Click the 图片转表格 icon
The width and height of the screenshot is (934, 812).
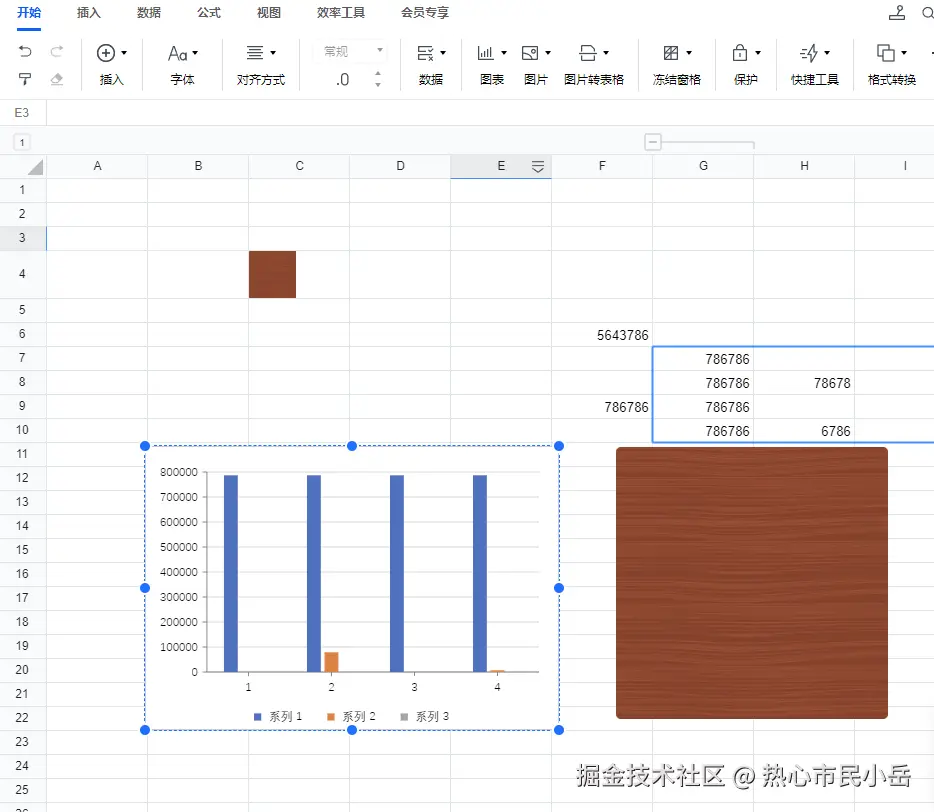(587, 53)
